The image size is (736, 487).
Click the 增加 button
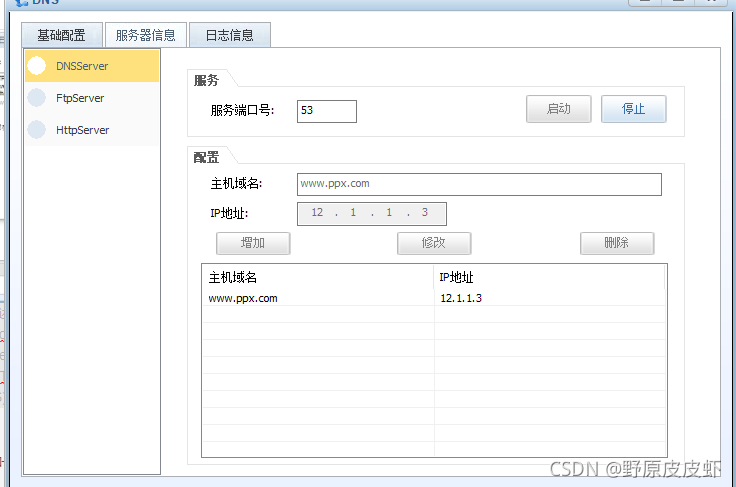(x=253, y=243)
